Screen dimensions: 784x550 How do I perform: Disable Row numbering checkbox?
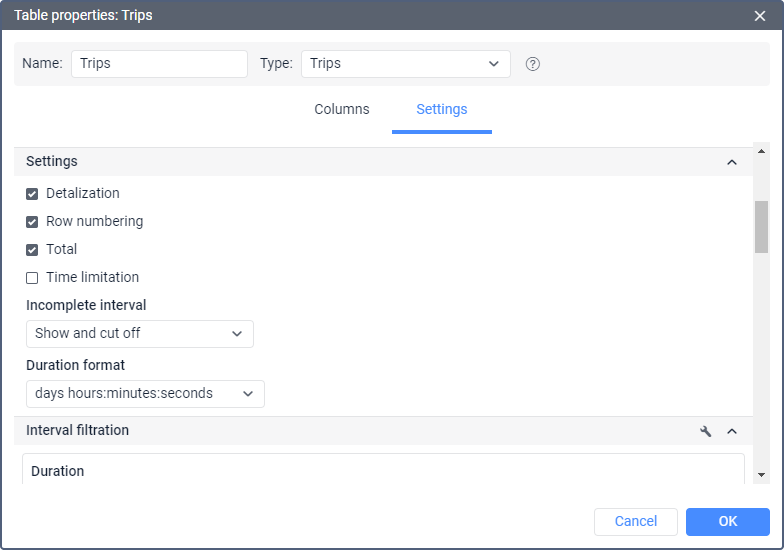pyautogui.click(x=32, y=222)
